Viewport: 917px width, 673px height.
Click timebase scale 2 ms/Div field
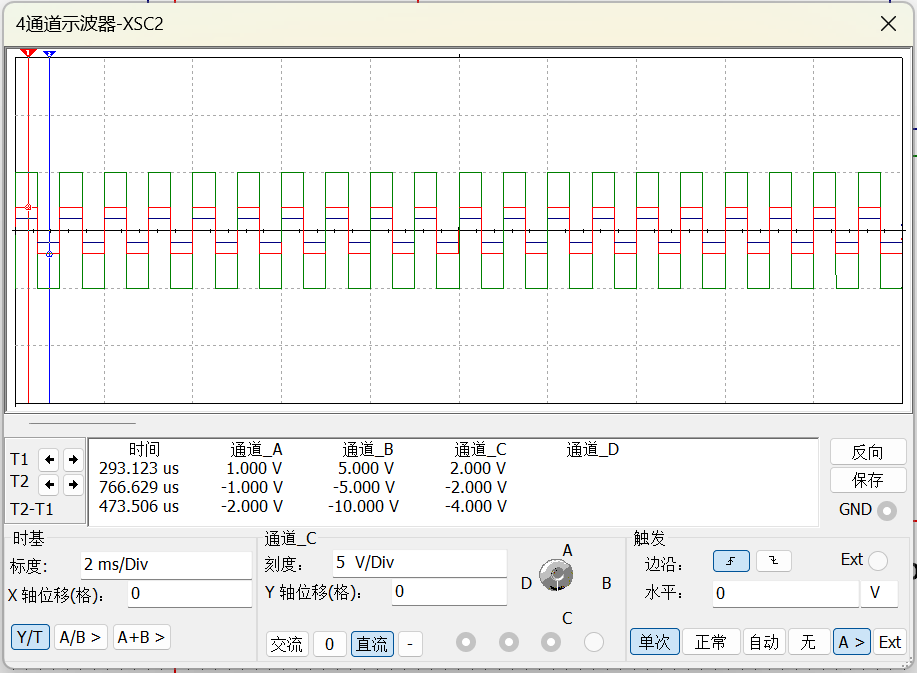166,565
